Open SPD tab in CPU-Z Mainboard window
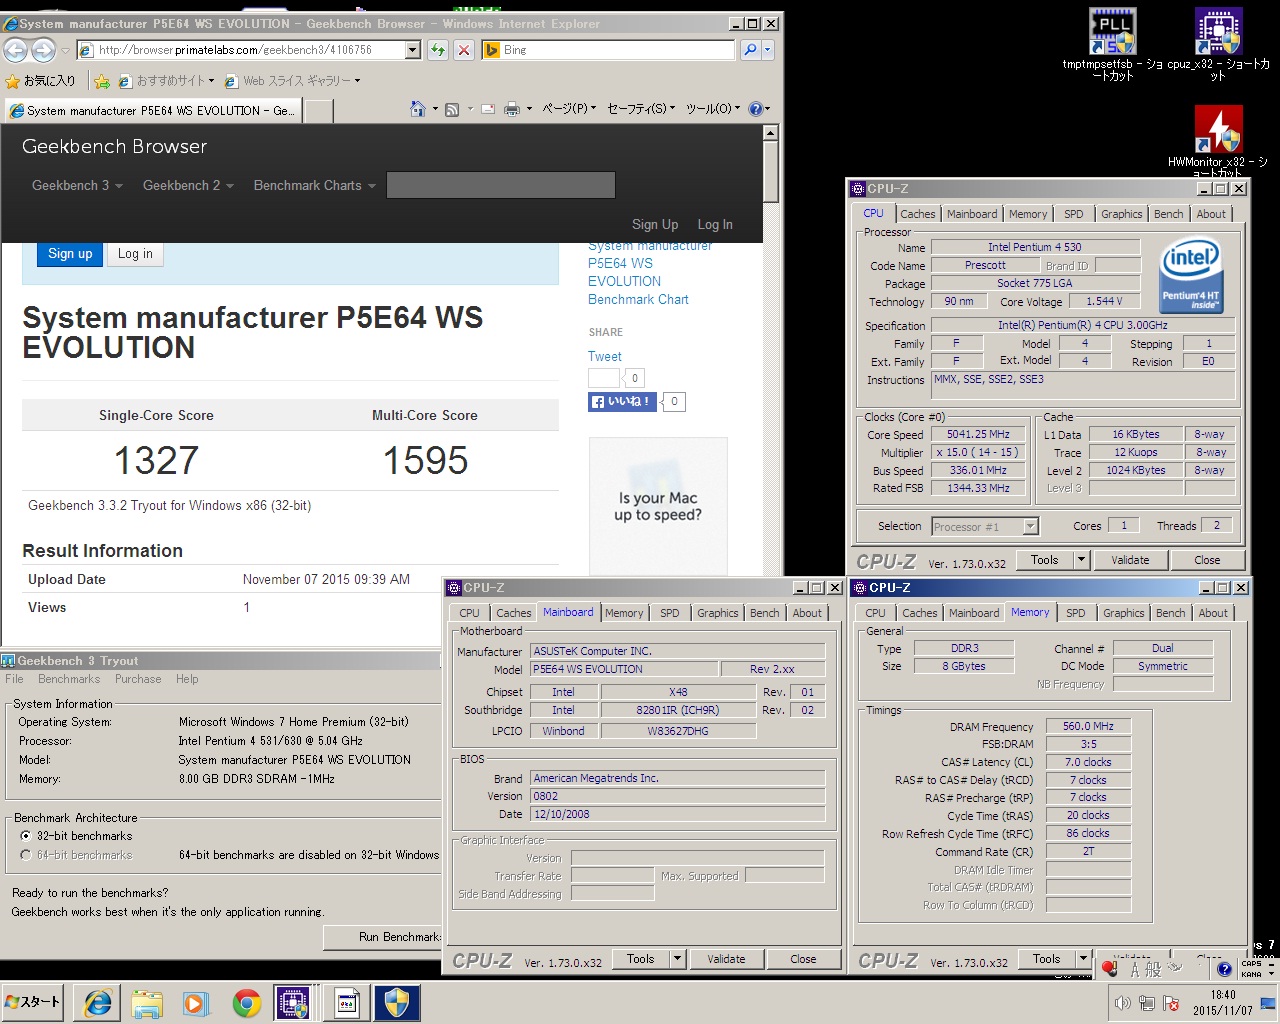Image resolution: width=1280 pixels, height=1024 pixels. 669,613
